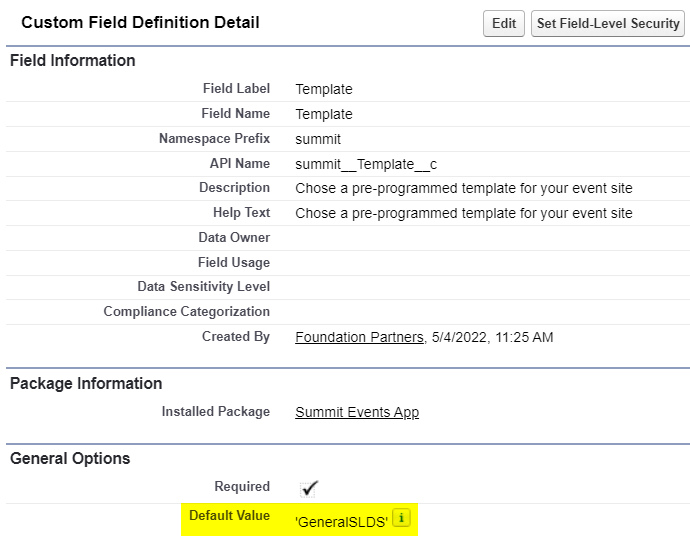Click the Custom Field Definition Detail title

140,22
